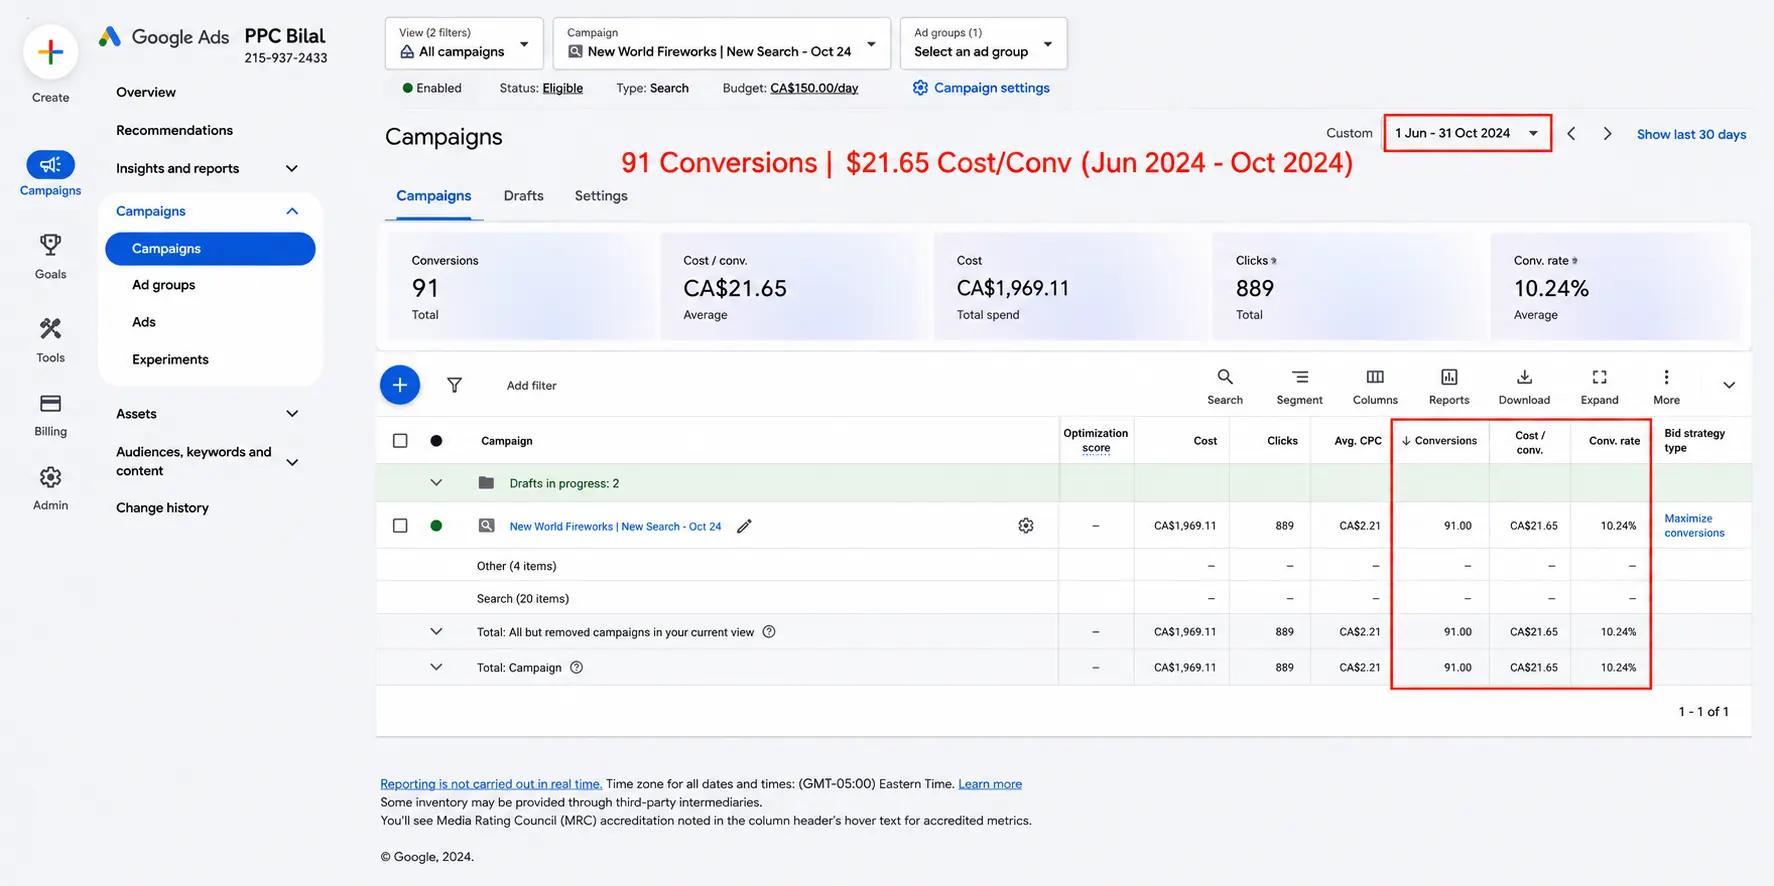
Task: Select the Campaigns tab
Action: (x=434, y=196)
